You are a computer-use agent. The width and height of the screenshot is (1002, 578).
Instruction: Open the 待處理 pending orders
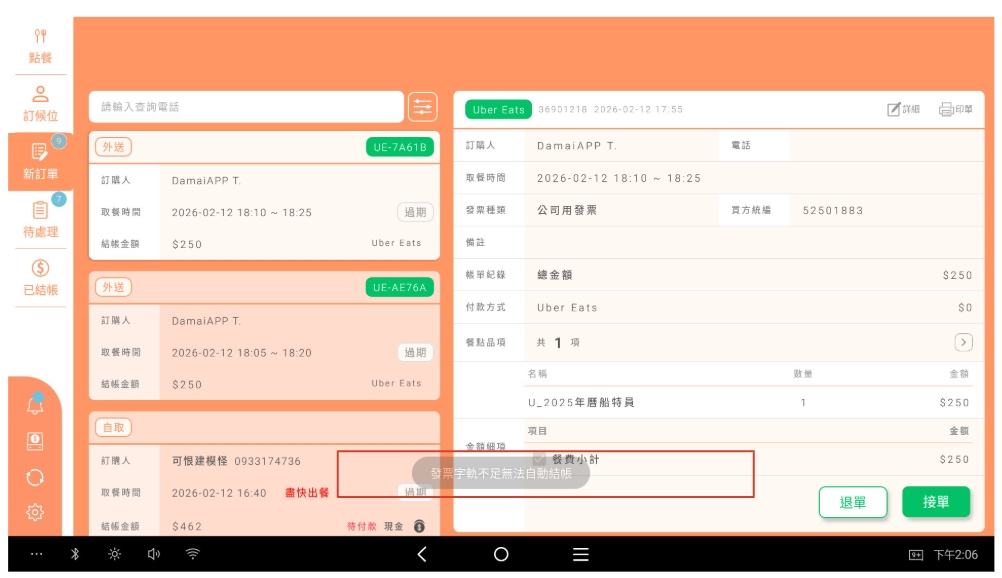pyautogui.click(x=40, y=219)
